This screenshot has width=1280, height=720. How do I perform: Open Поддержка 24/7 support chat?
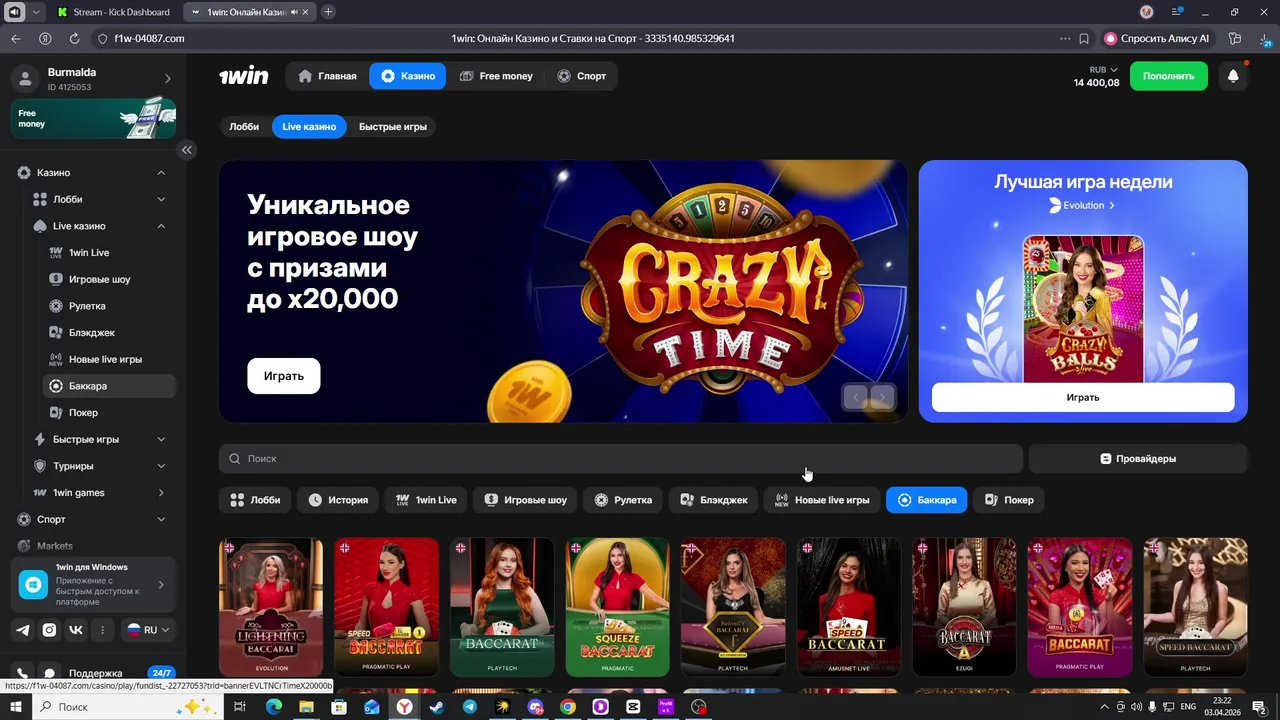[x=97, y=673]
